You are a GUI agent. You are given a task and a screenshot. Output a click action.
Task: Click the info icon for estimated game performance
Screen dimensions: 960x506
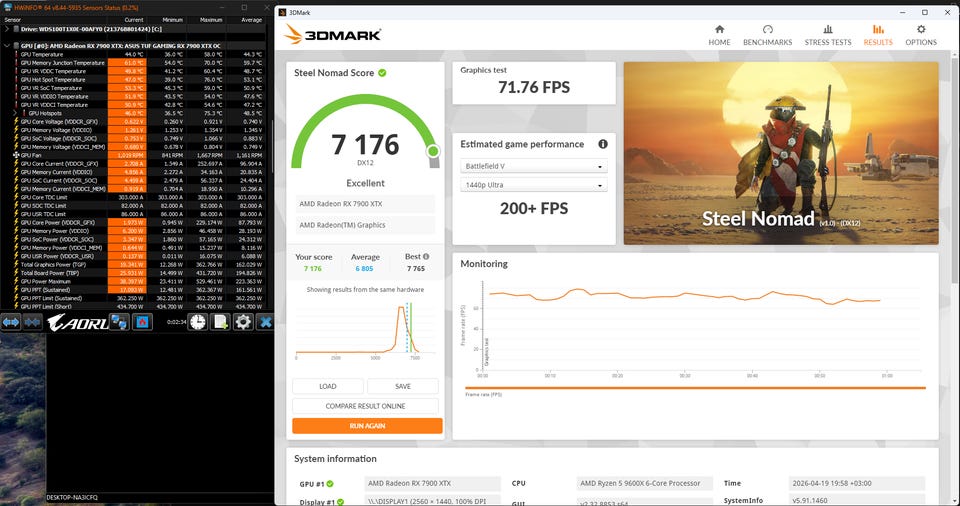[x=602, y=144]
